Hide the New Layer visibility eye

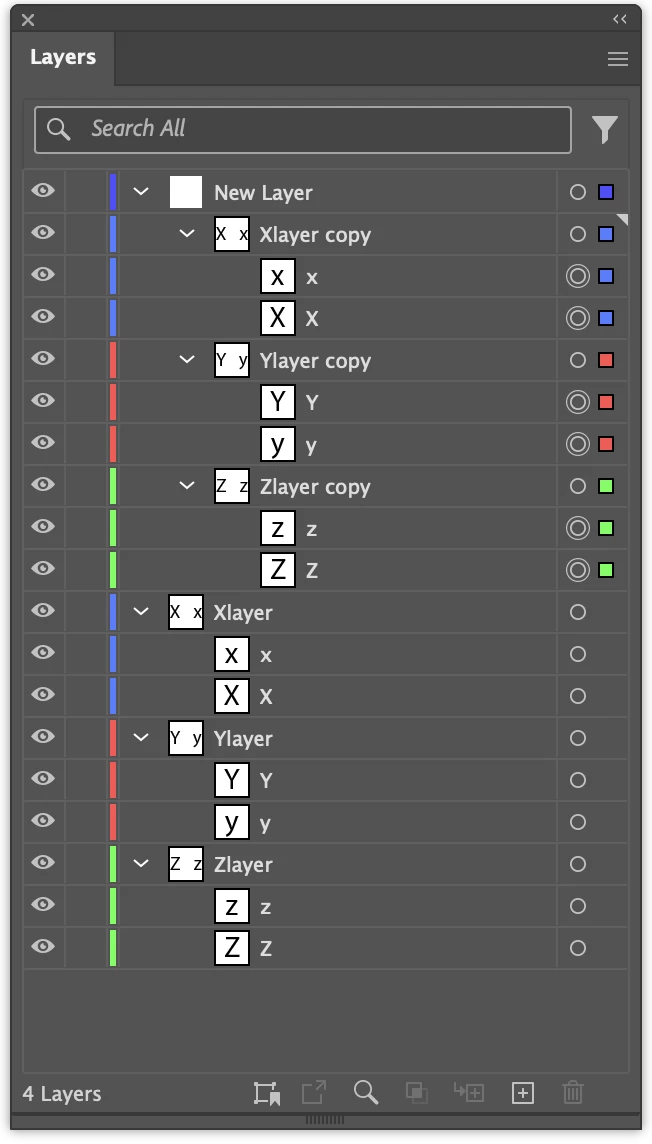(x=43, y=190)
